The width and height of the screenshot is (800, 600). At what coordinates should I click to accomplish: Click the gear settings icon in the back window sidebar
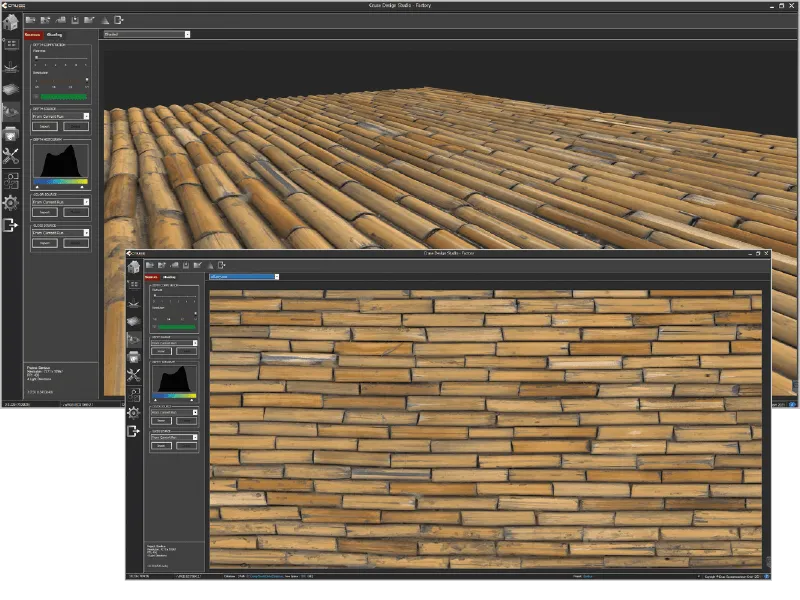(x=11, y=203)
